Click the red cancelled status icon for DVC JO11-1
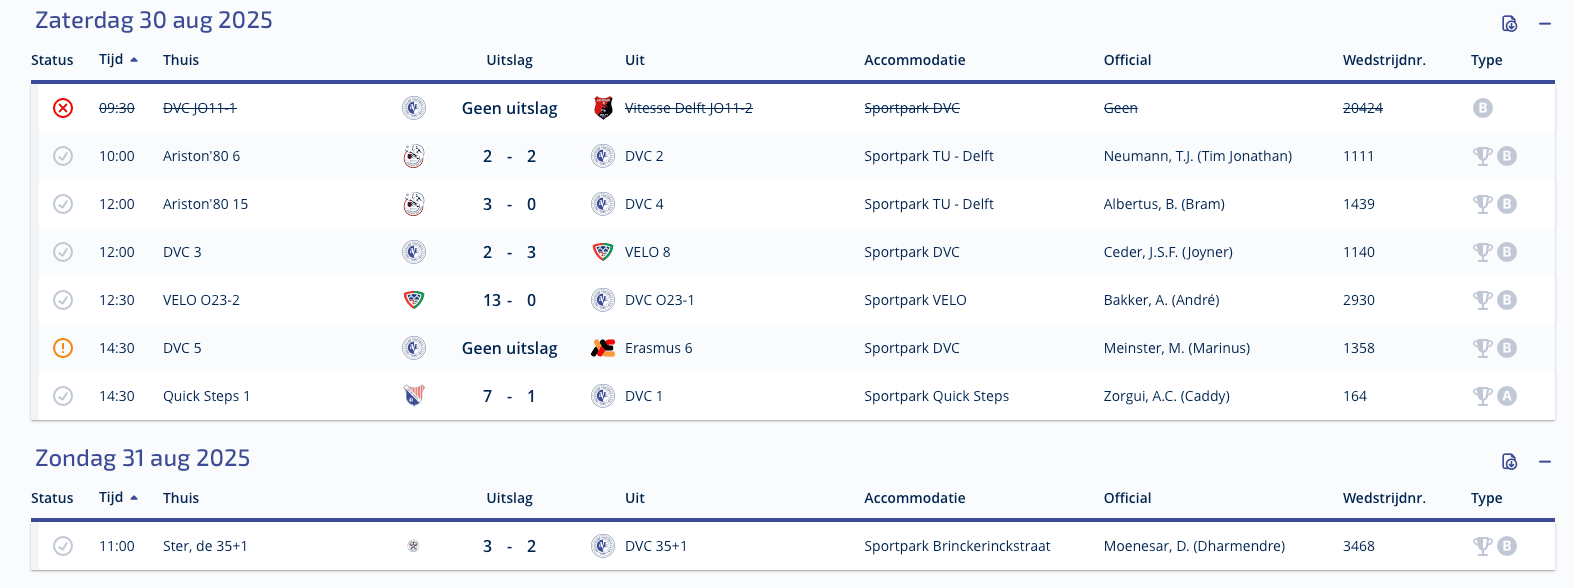Screen dimensions: 1575x588 coord(63,108)
